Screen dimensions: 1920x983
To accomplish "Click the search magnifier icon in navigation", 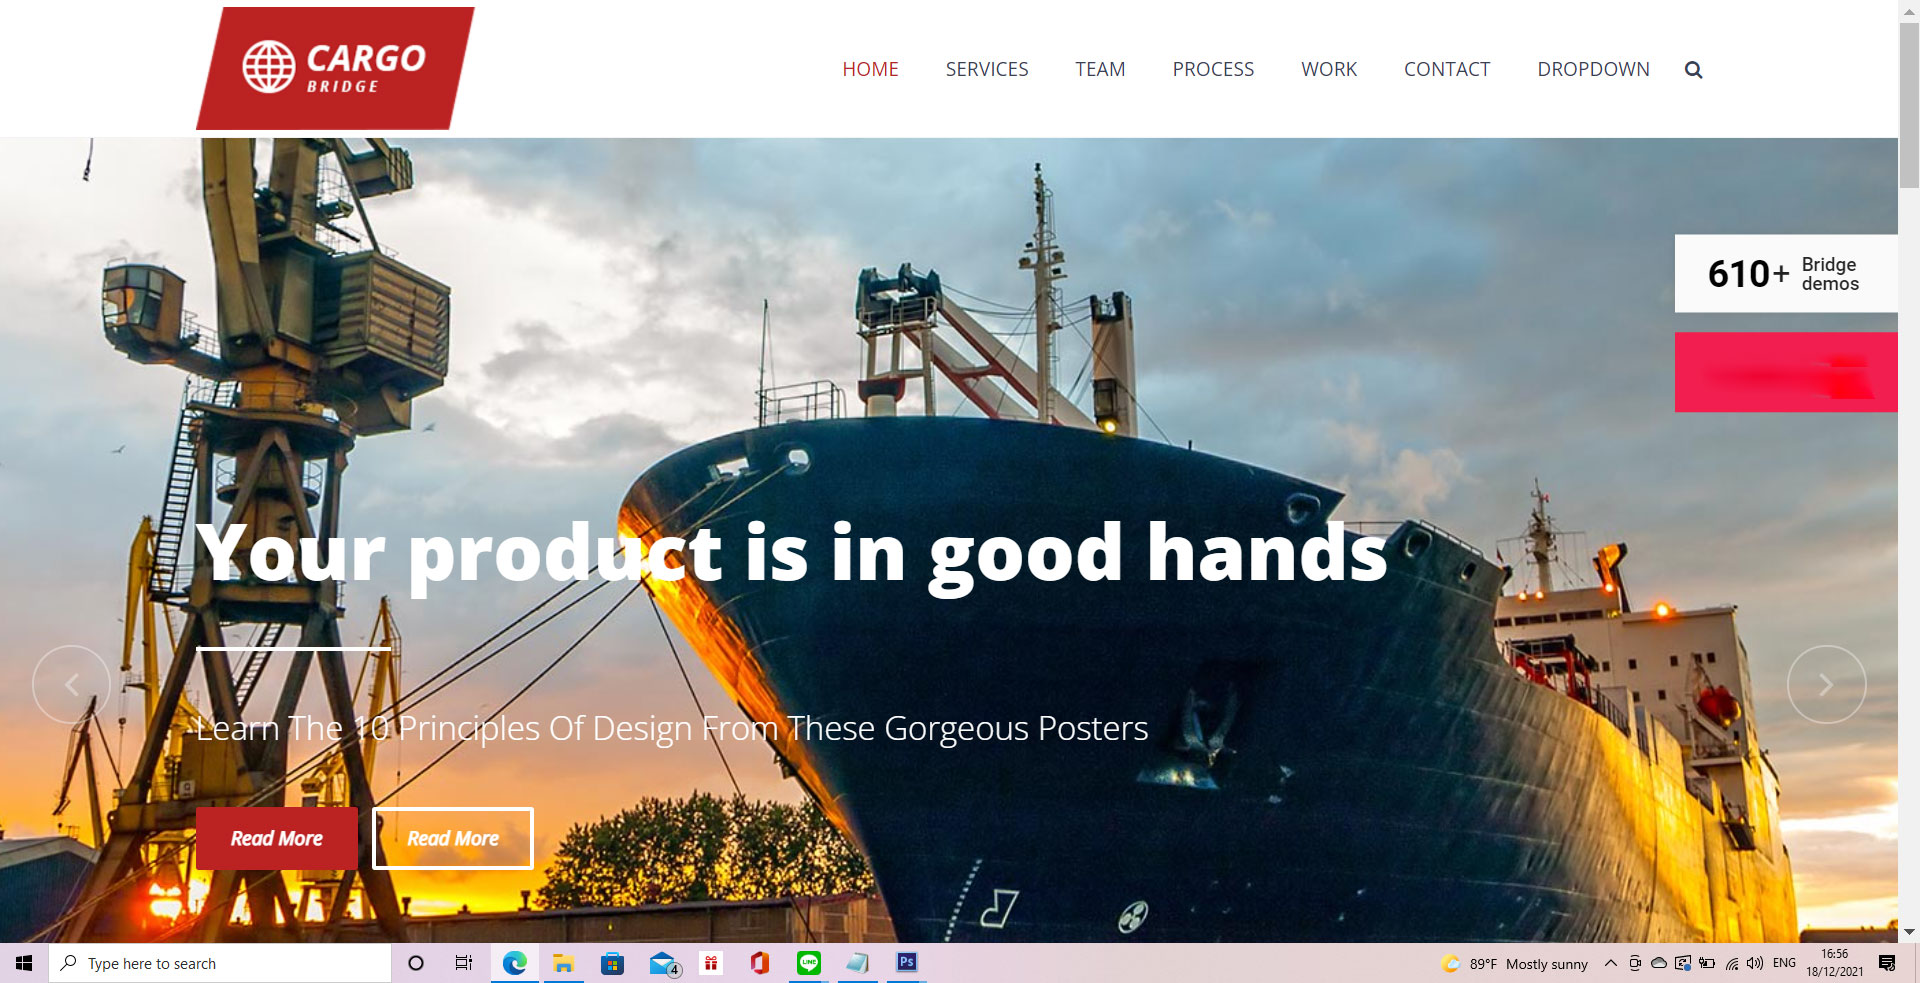I will (1693, 70).
